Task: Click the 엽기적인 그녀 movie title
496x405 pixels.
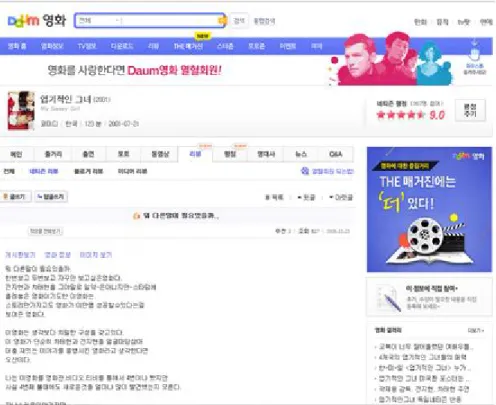Action: pos(65,99)
